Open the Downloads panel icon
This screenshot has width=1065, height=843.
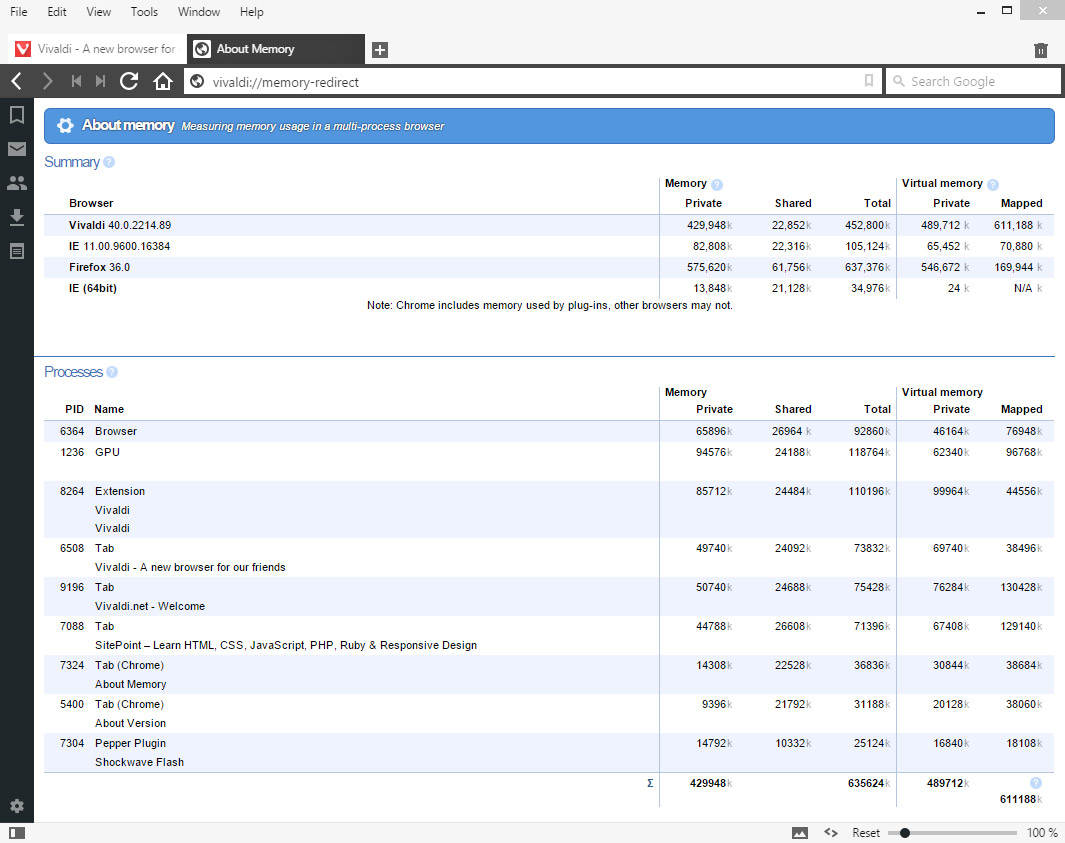(16, 217)
